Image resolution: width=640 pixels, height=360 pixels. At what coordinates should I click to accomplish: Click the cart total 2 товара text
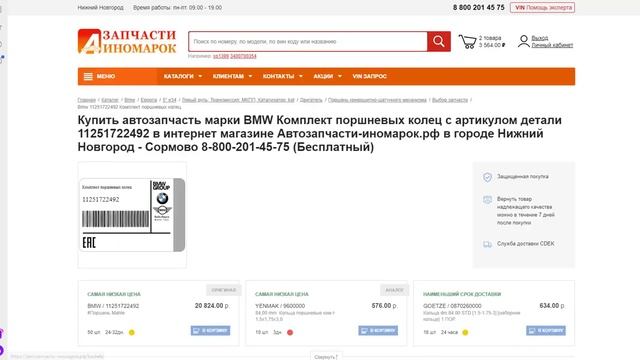point(490,38)
